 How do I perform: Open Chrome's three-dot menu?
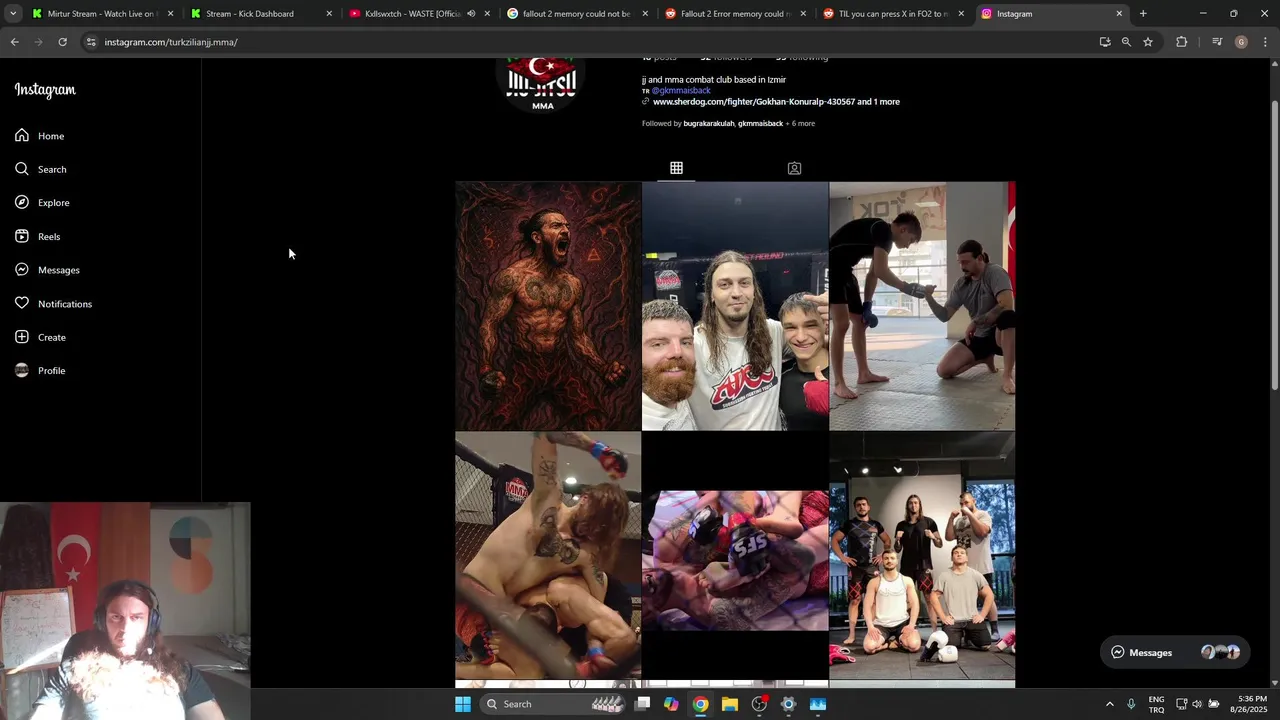pos(1266,42)
